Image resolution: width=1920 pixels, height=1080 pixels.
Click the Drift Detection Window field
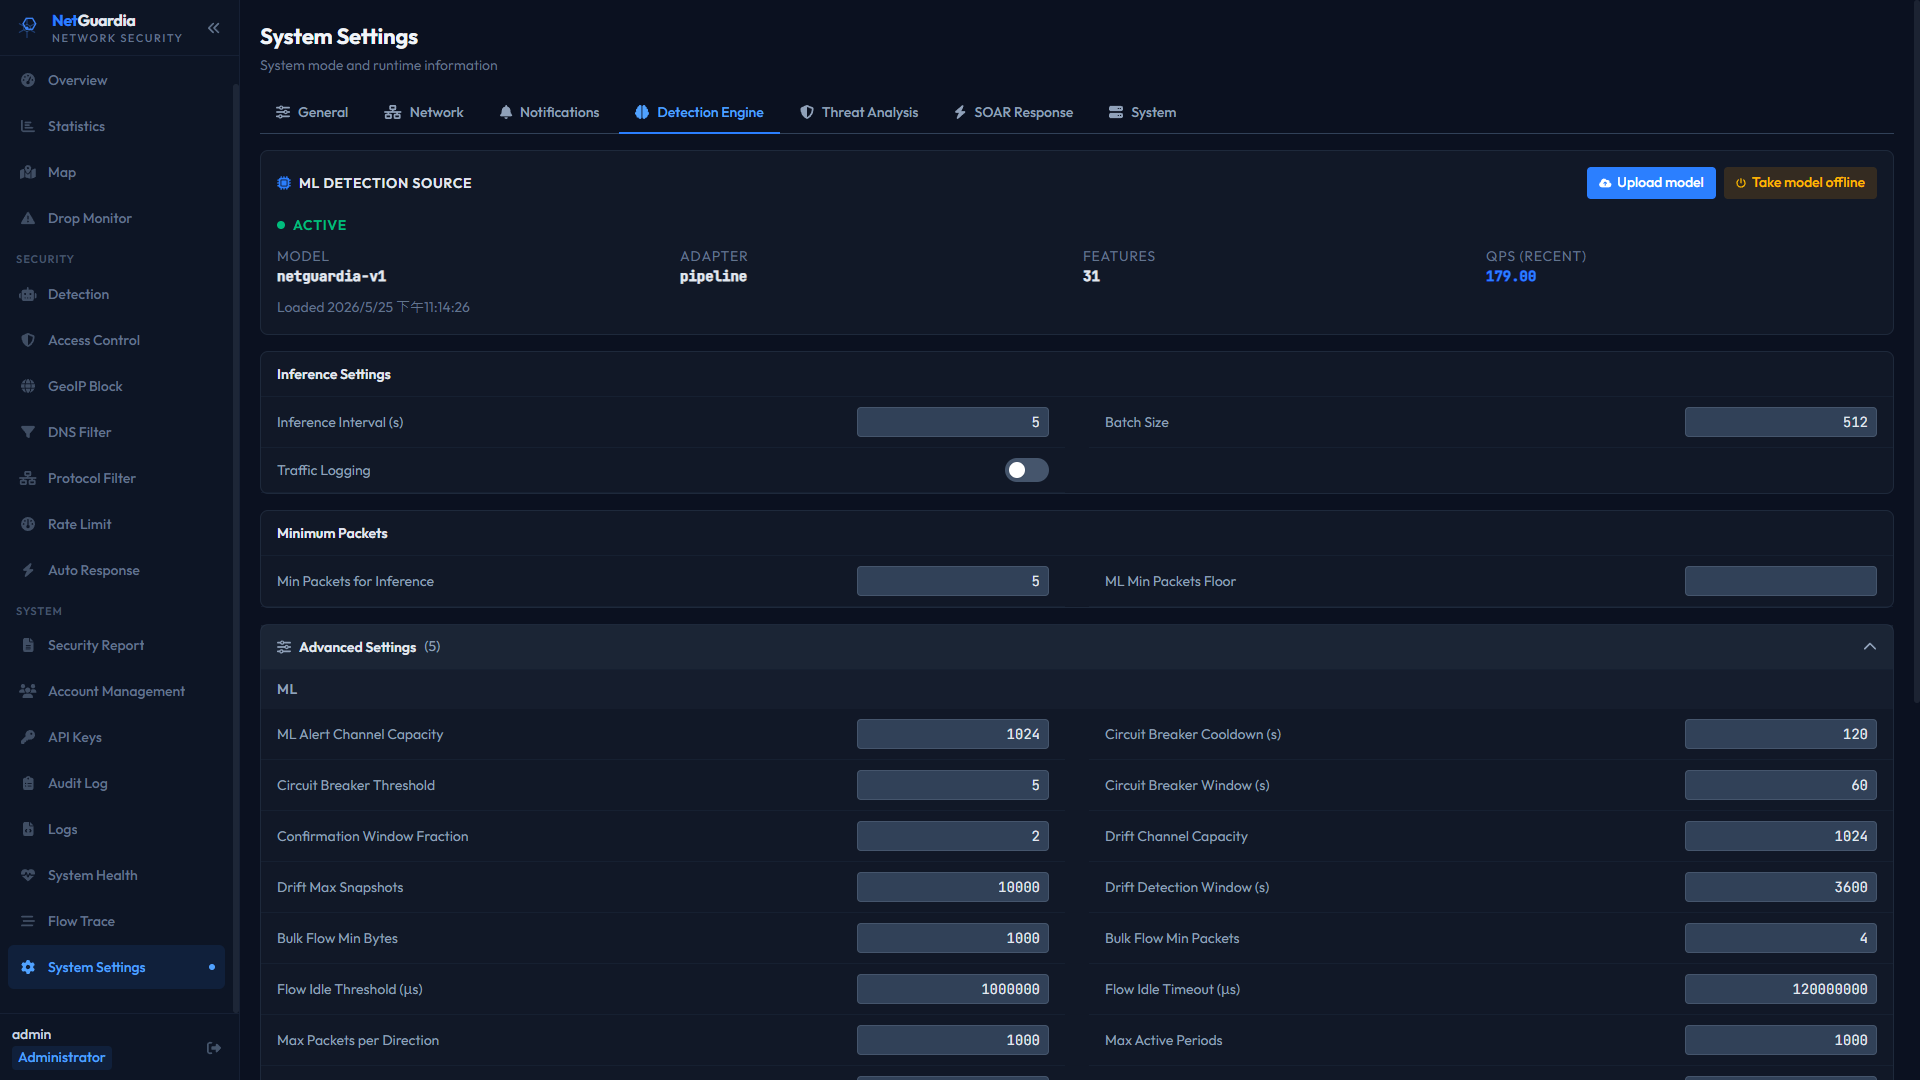click(1781, 887)
